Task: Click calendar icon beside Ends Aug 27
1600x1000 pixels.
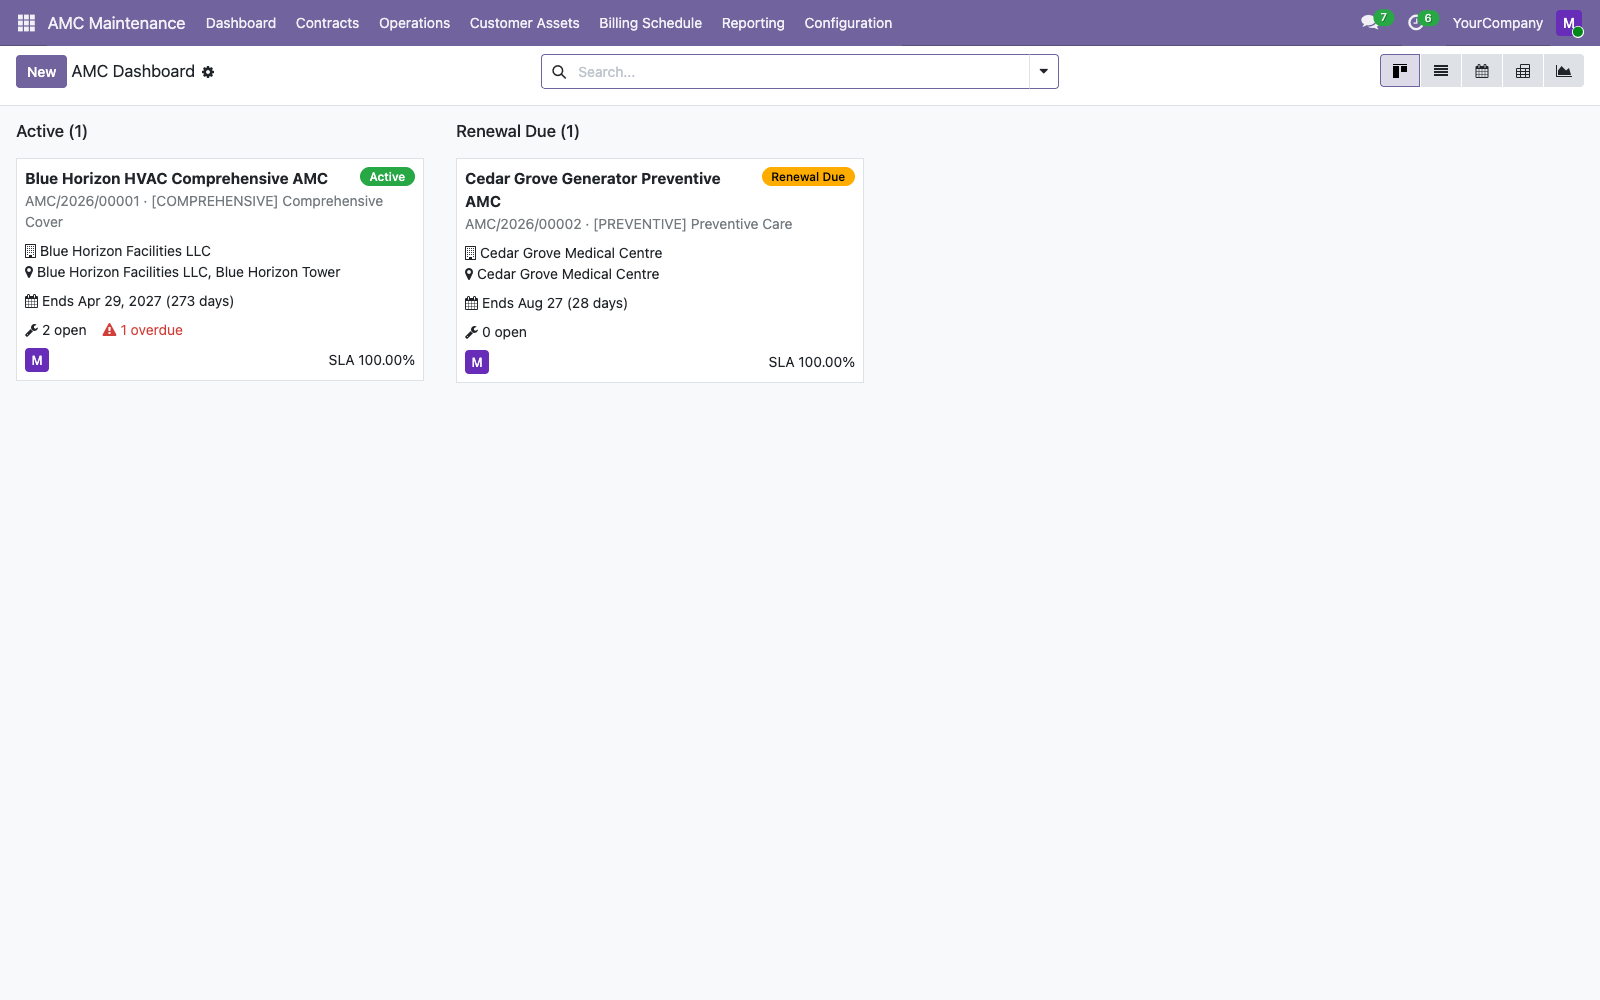Action: (472, 303)
